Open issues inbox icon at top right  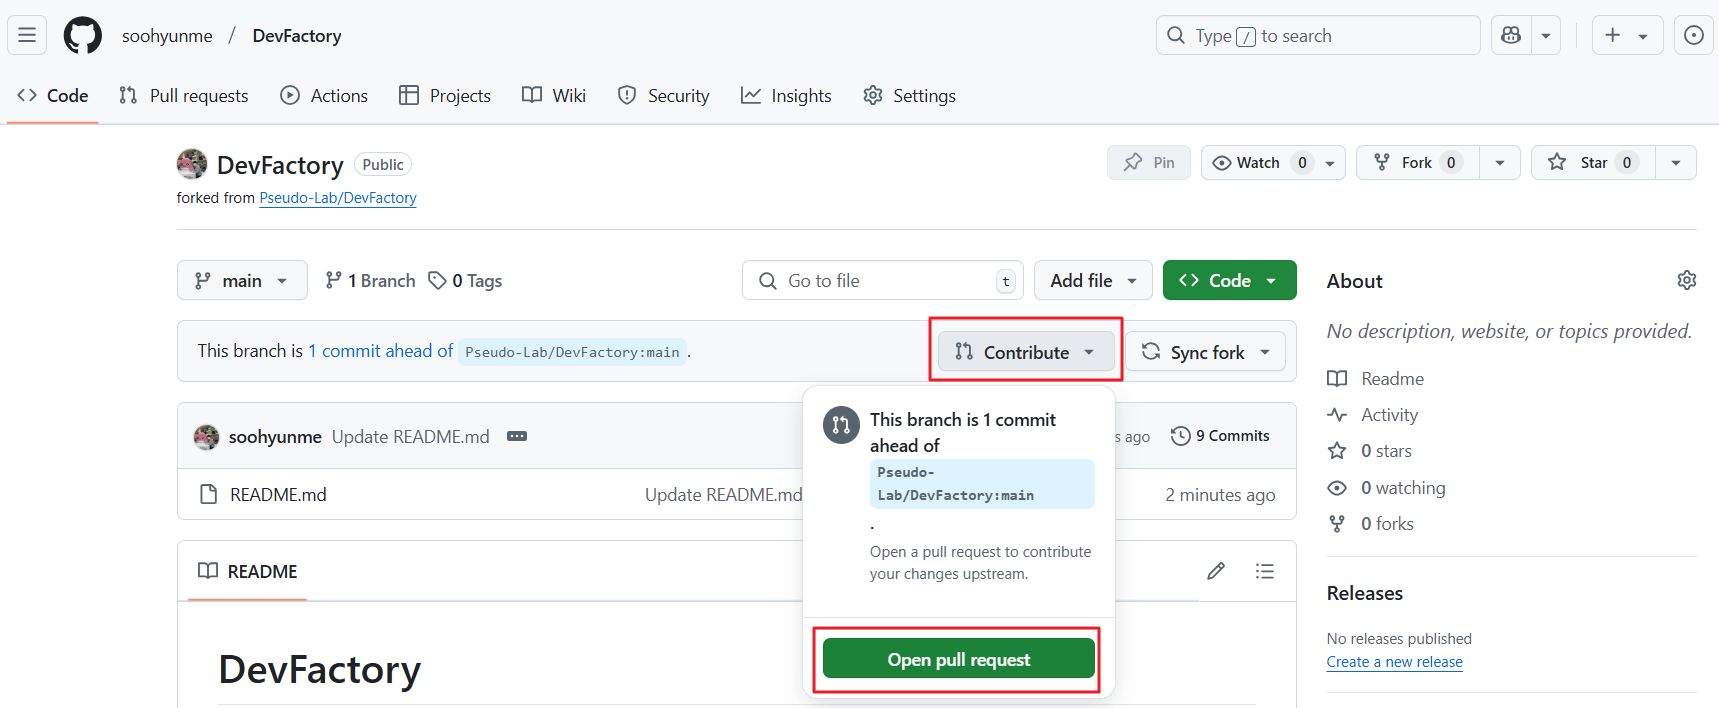1693,36
